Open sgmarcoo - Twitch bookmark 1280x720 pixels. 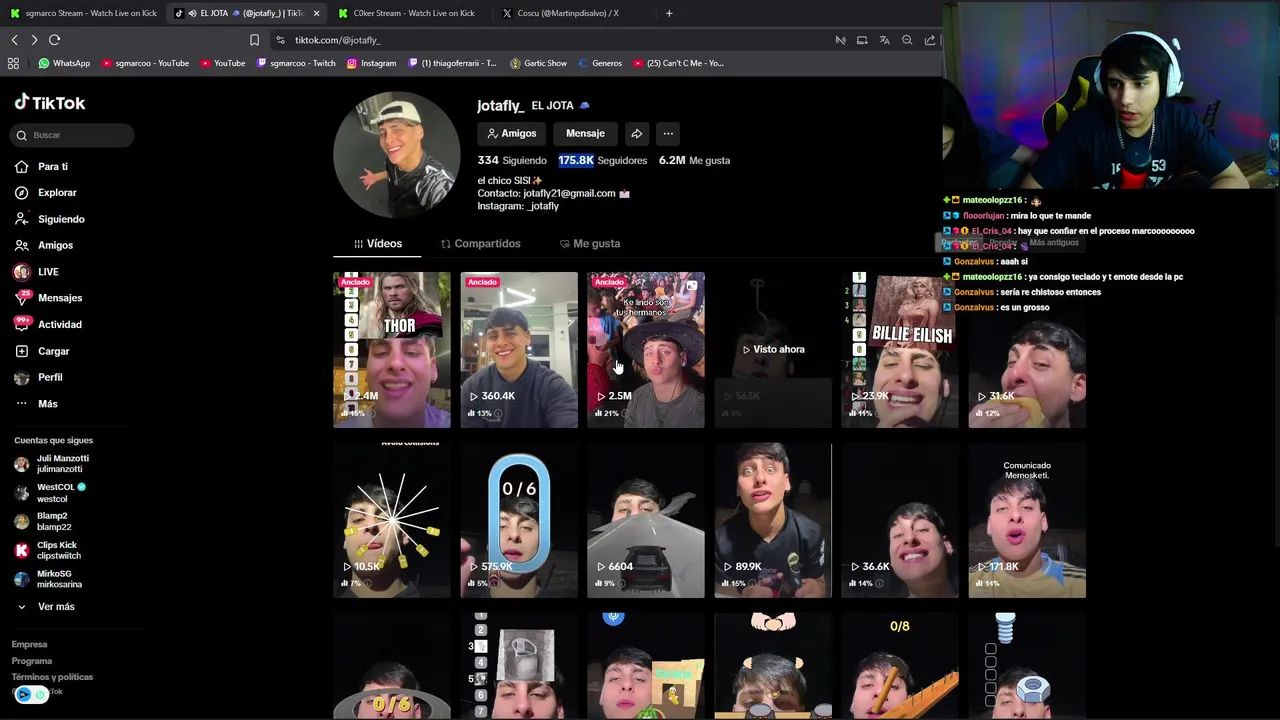click(296, 63)
